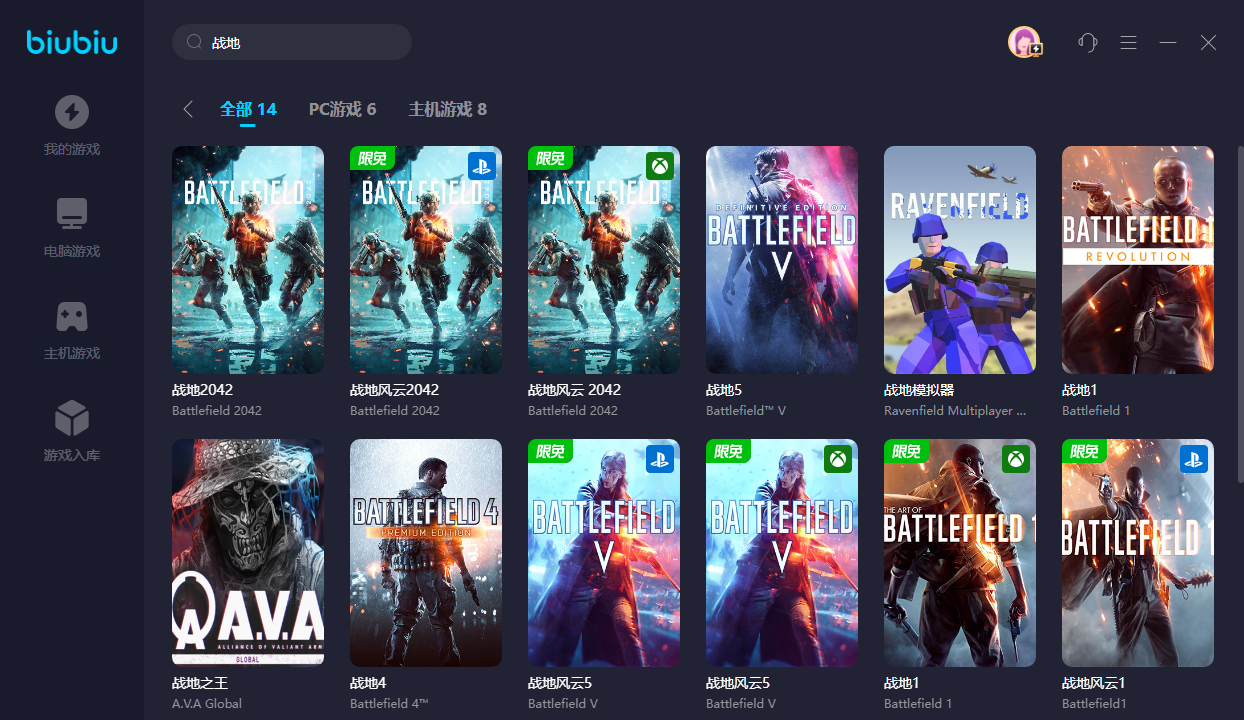1244x720 pixels.
Task: Select the 全部 14 tab
Action: pyautogui.click(x=248, y=109)
